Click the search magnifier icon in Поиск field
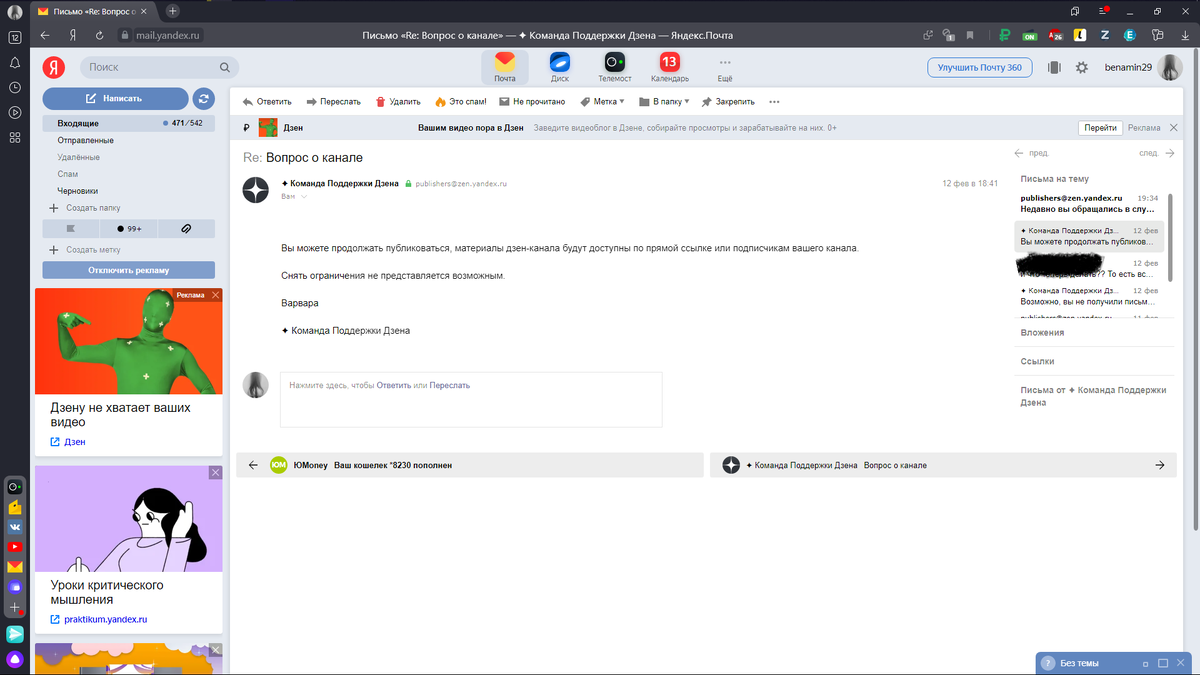The height and width of the screenshot is (675, 1200). [225, 67]
